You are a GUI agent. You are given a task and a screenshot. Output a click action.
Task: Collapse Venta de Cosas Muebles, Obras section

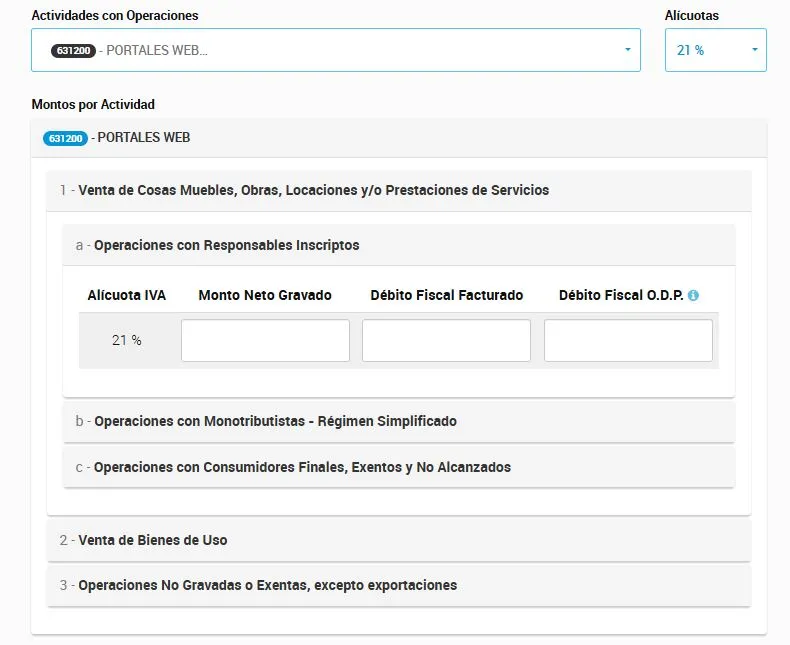(399, 190)
